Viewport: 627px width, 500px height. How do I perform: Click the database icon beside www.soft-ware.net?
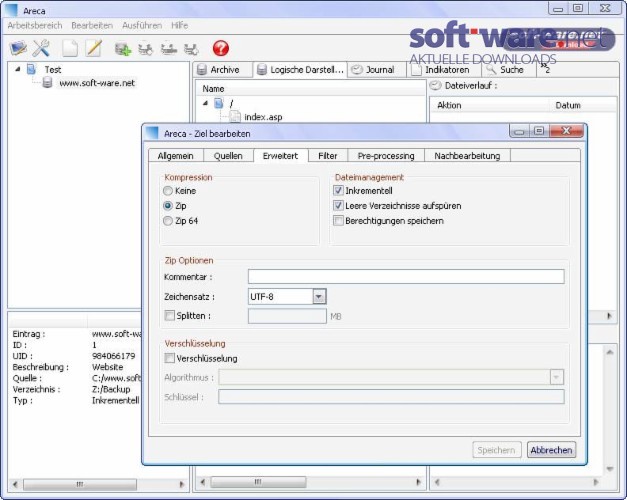47,83
